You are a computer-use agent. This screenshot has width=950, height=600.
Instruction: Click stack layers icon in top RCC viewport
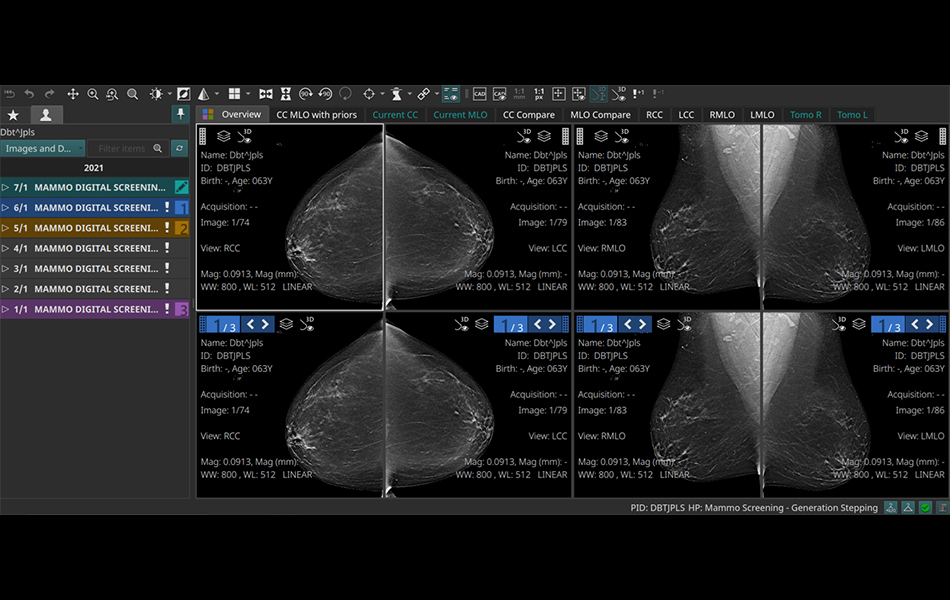click(x=224, y=136)
